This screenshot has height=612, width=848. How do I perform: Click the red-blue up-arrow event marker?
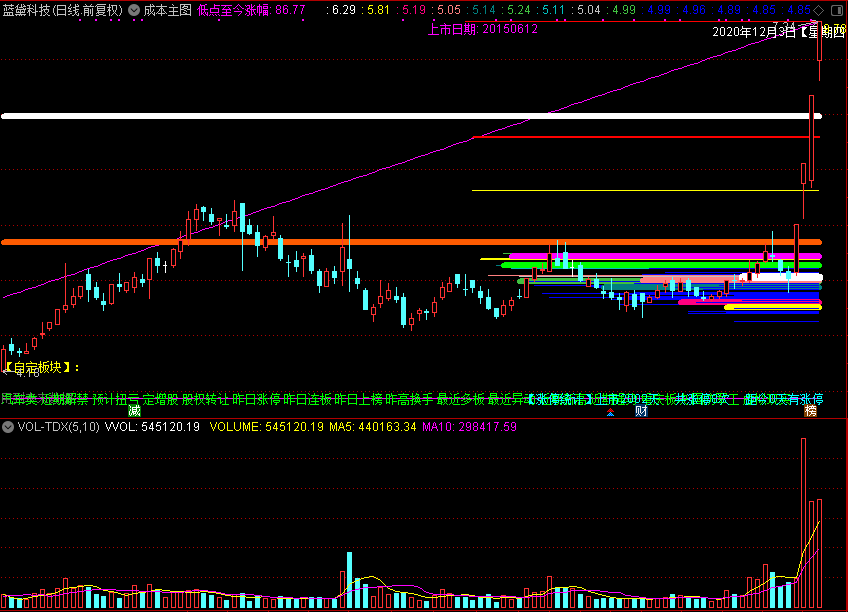click(x=611, y=412)
